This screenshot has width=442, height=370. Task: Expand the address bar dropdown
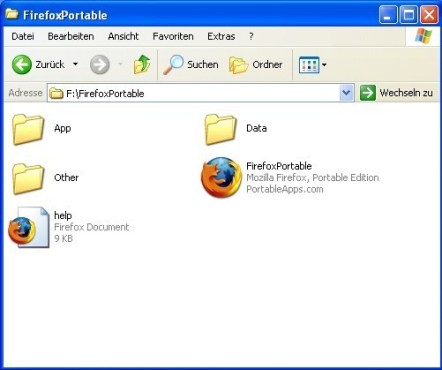click(x=346, y=93)
